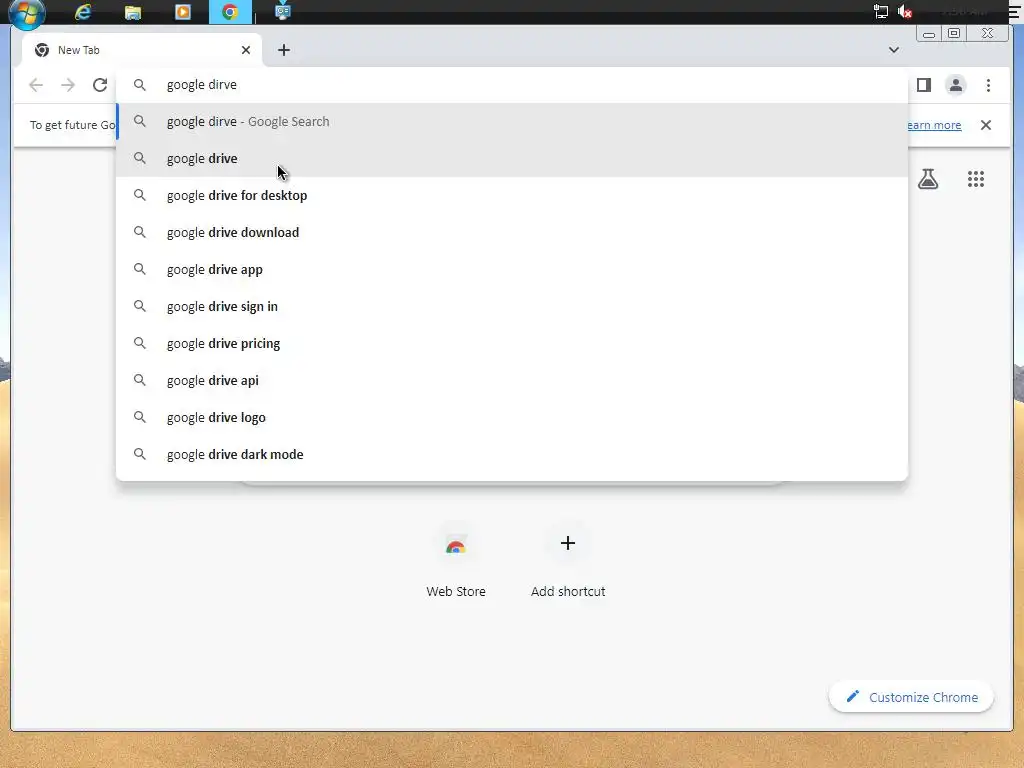Select 'google drive download' suggestion
The image size is (1024, 768).
(511, 232)
